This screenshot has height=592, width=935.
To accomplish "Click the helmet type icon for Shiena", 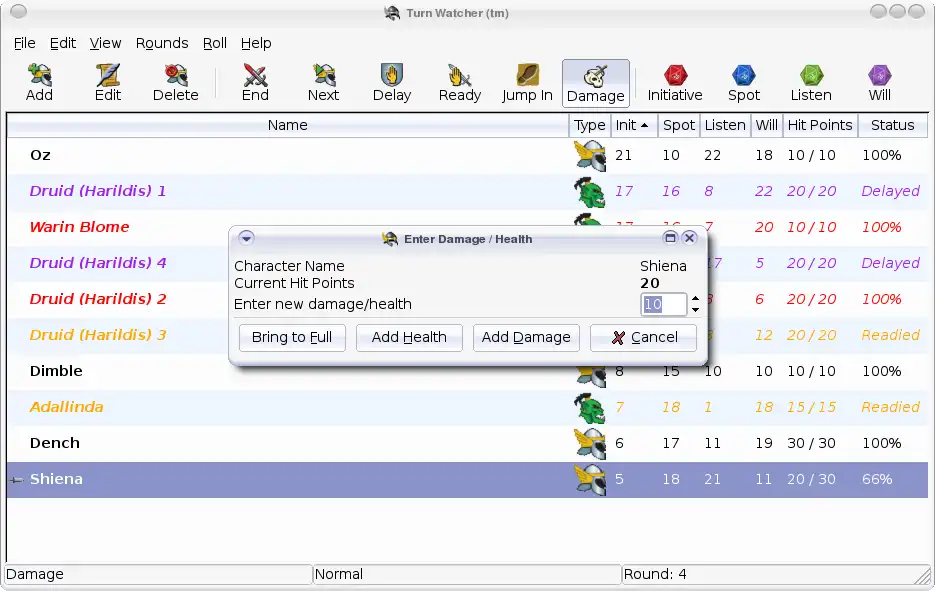I will 590,479.
